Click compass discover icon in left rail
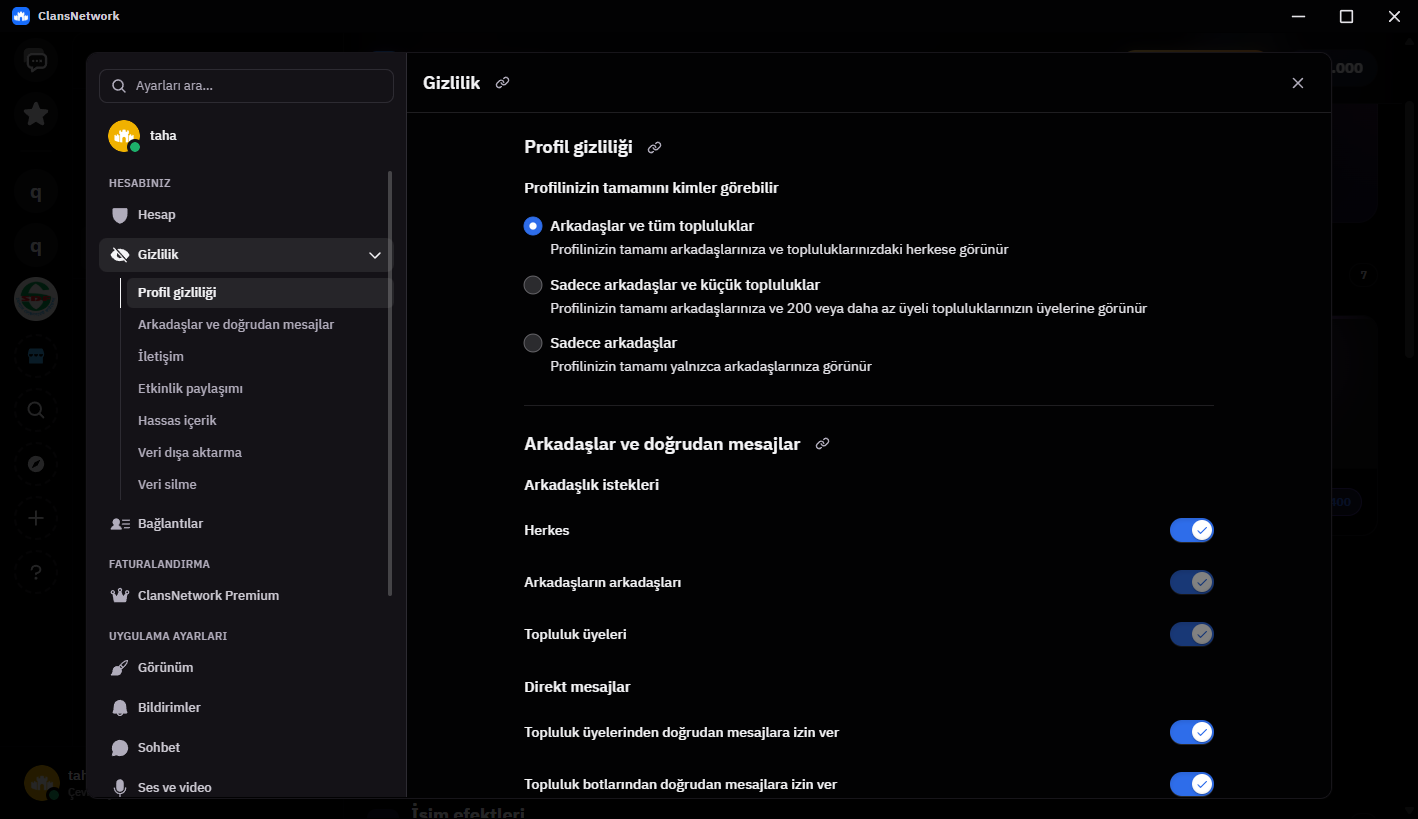The height and width of the screenshot is (819, 1418). (x=36, y=464)
